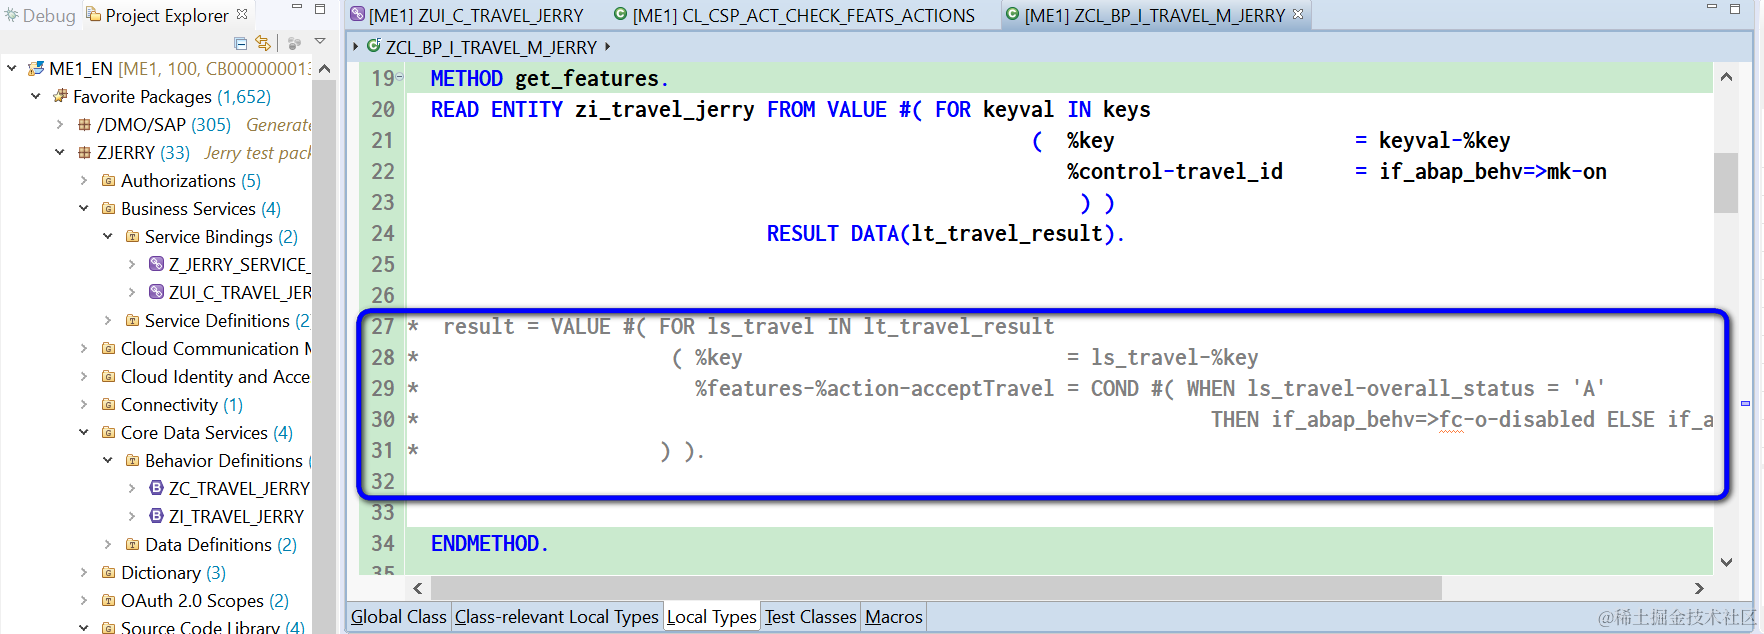Click the ZJERRY package icon
The image size is (1764, 634).
[x=84, y=153]
